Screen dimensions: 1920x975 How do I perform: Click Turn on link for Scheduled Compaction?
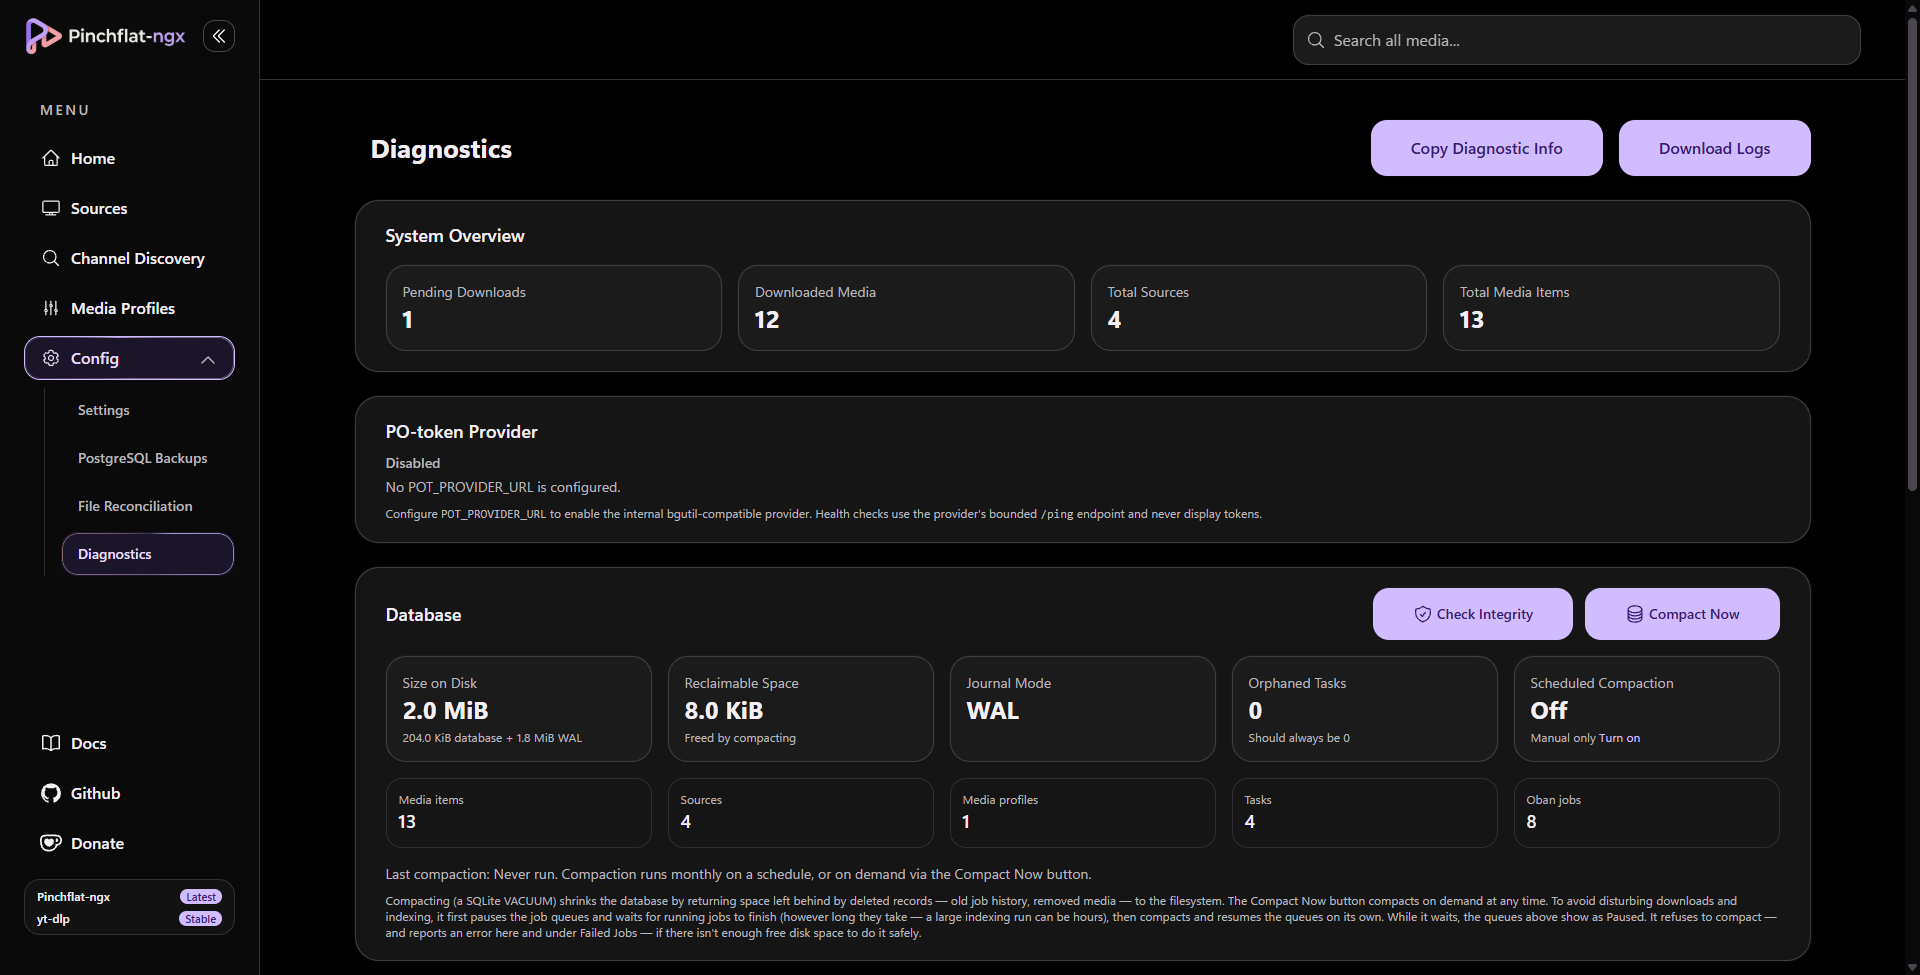point(1620,738)
